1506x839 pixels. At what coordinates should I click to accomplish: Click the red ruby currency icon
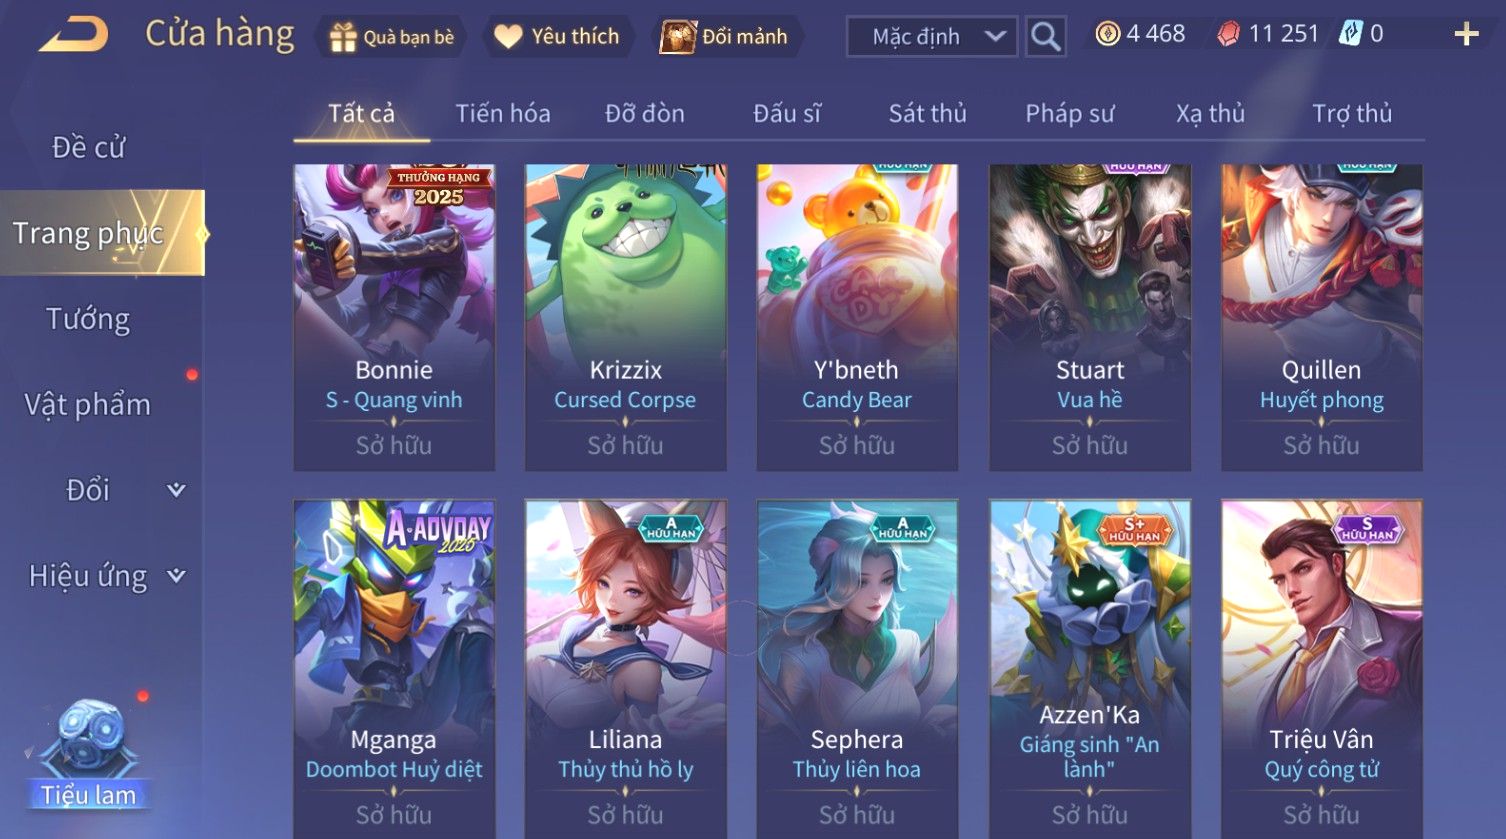tap(1228, 34)
